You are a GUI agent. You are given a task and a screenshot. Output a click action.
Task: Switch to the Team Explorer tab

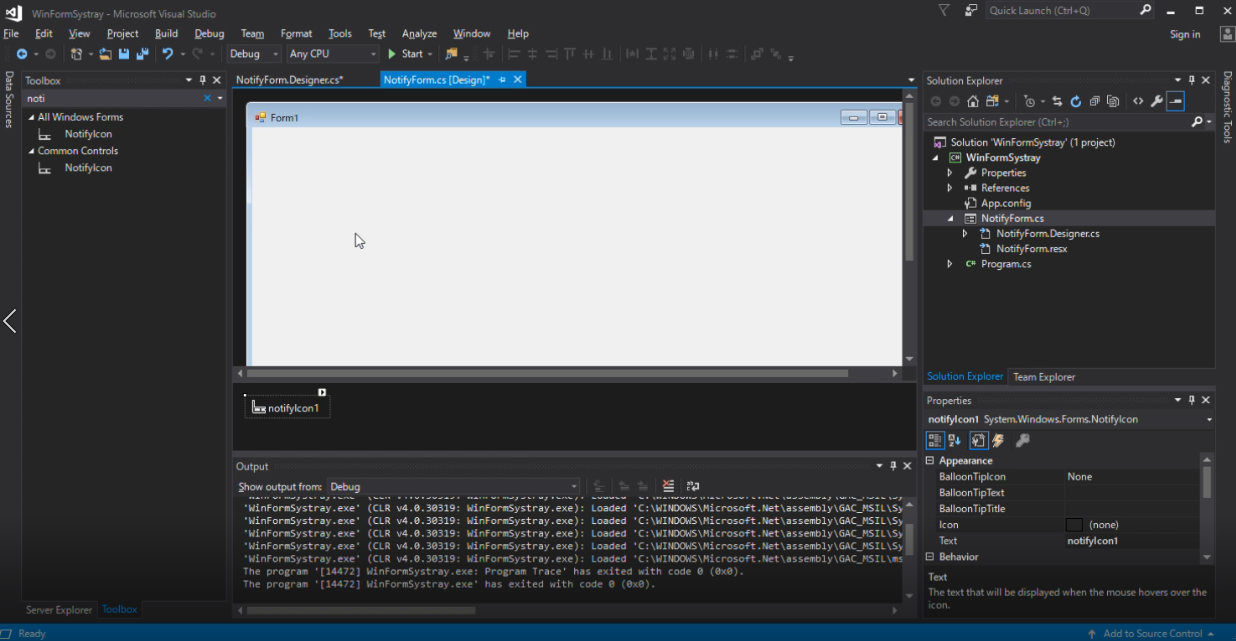pos(1044,377)
